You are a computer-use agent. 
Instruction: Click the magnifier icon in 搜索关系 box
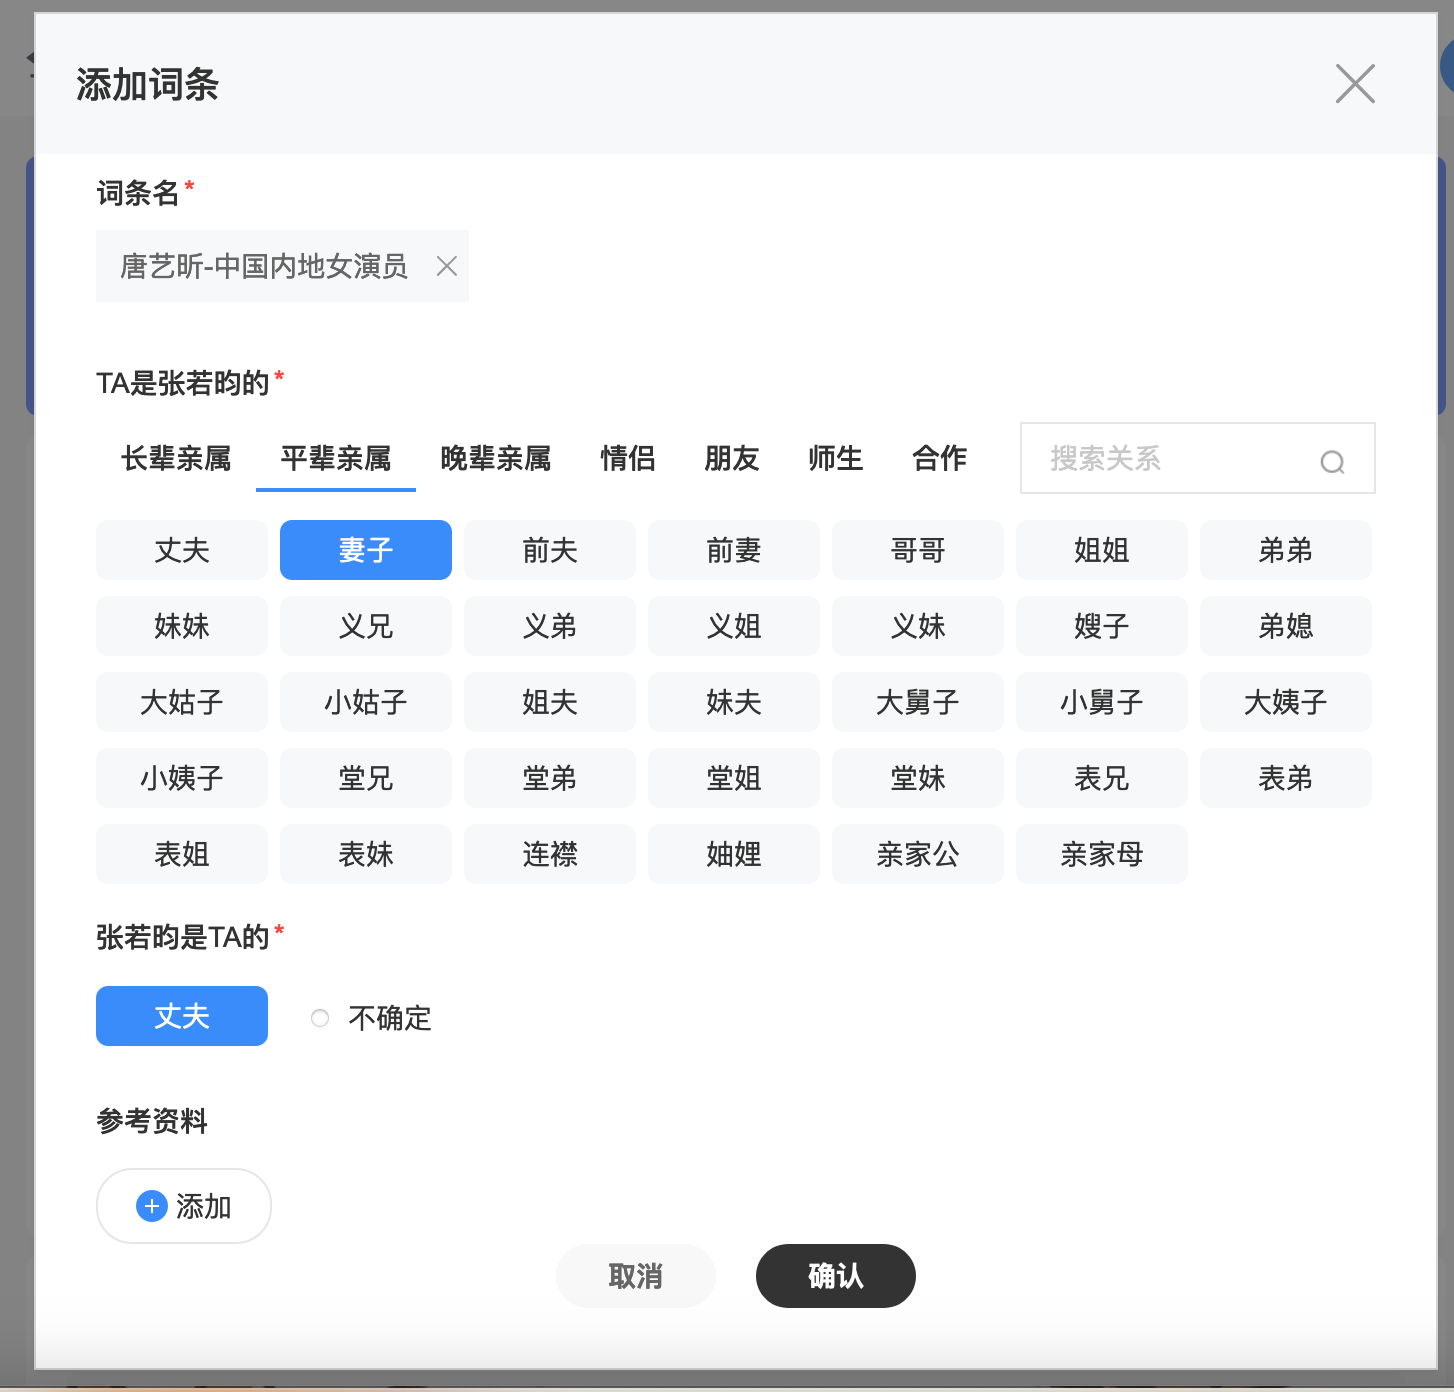(x=1332, y=462)
